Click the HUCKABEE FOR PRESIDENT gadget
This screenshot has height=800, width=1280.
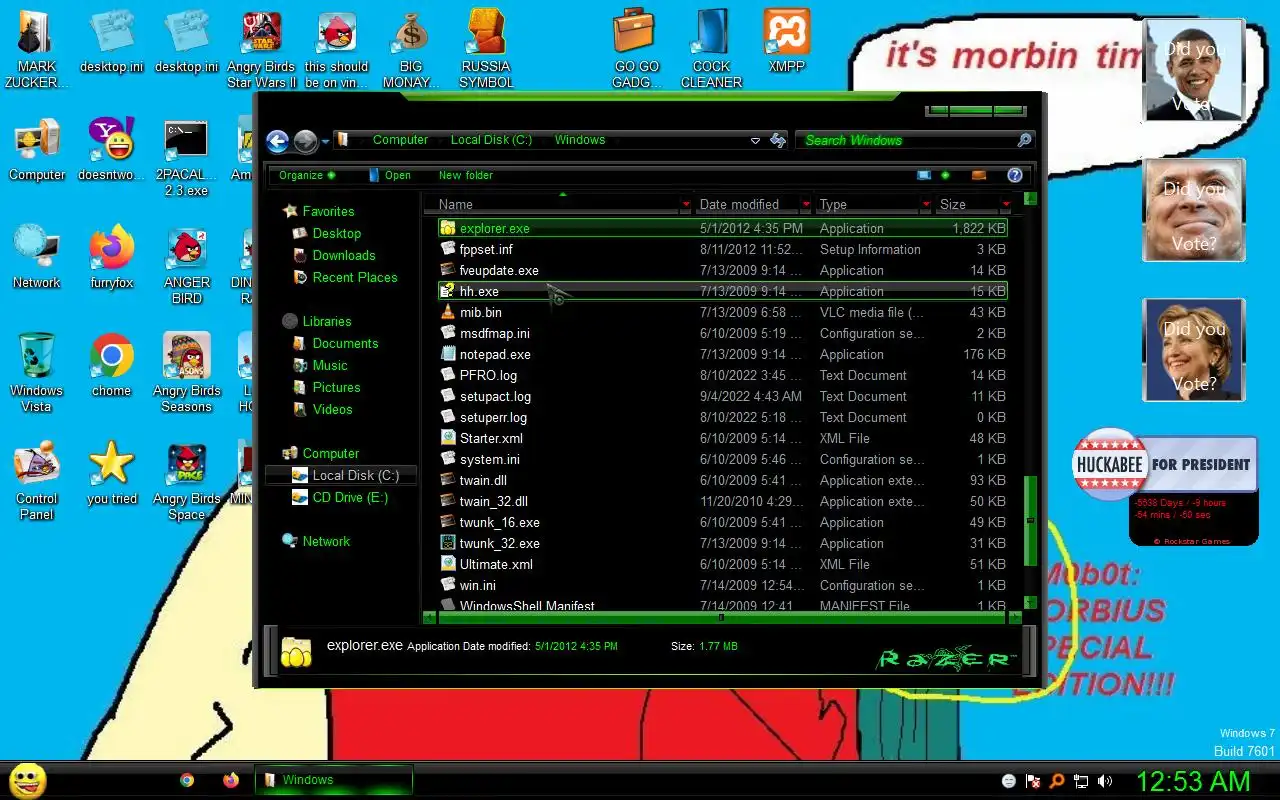1164,465
